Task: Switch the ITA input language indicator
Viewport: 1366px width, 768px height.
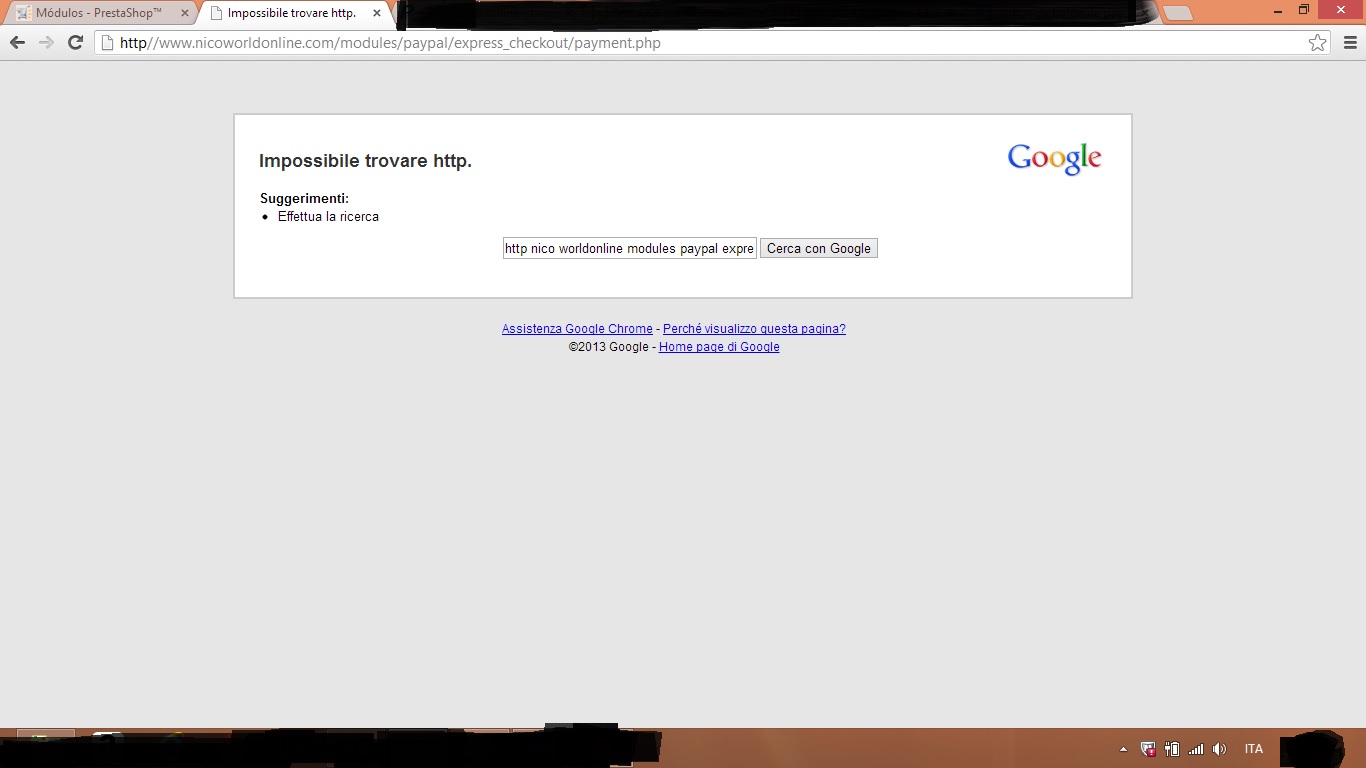Action: tap(1254, 749)
